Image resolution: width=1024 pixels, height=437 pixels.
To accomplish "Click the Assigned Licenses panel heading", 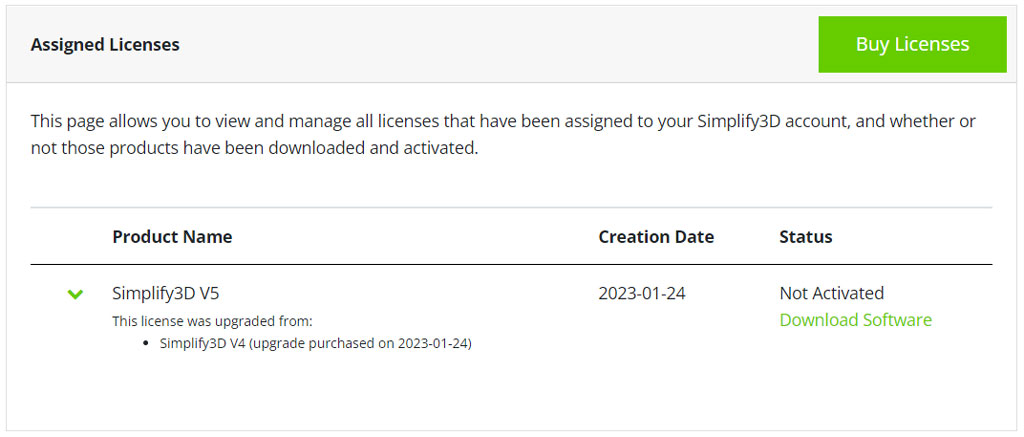I will 105,45.
